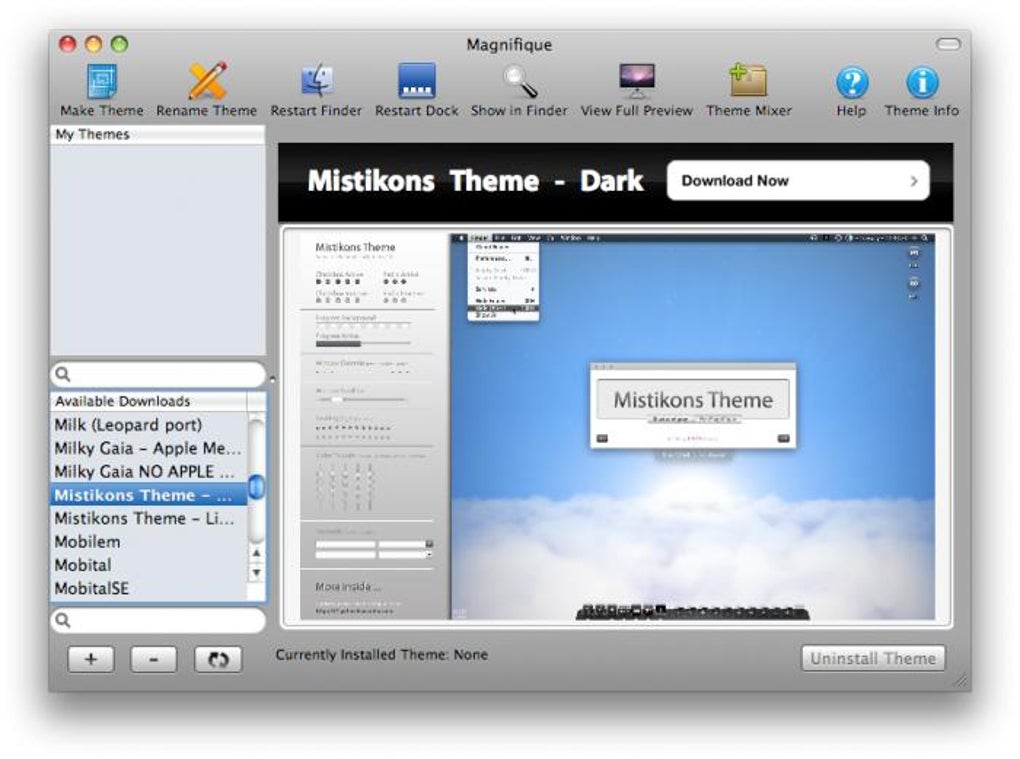1020x759 pixels.
Task: Click the My Themes search field
Action: click(158, 374)
